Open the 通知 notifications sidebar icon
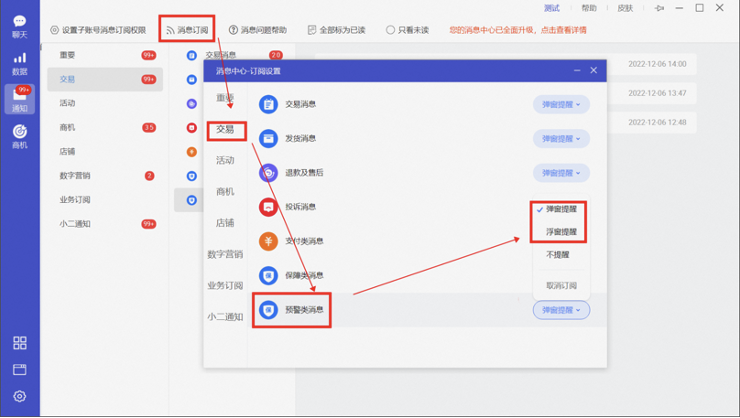Viewport: 740px width, 418px height. click(19, 99)
